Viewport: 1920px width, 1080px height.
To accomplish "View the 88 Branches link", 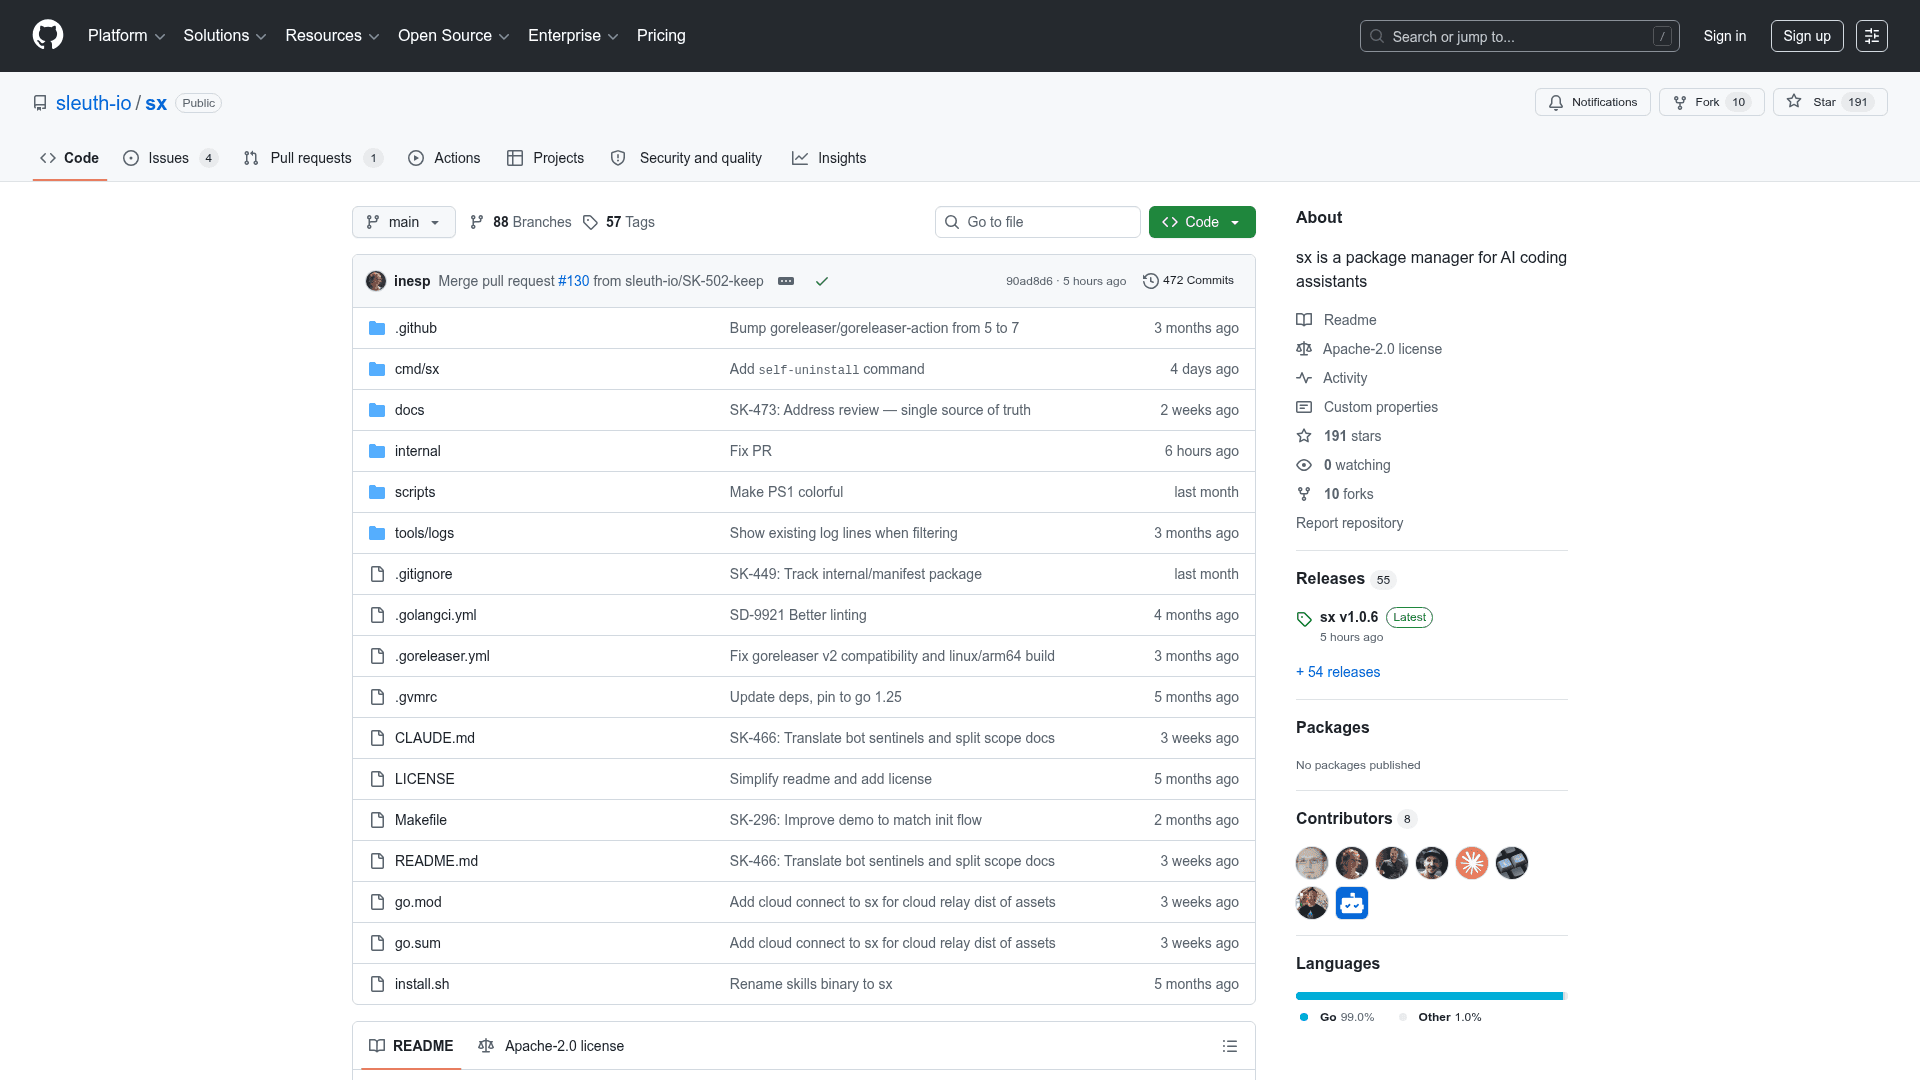I will 521,222.
